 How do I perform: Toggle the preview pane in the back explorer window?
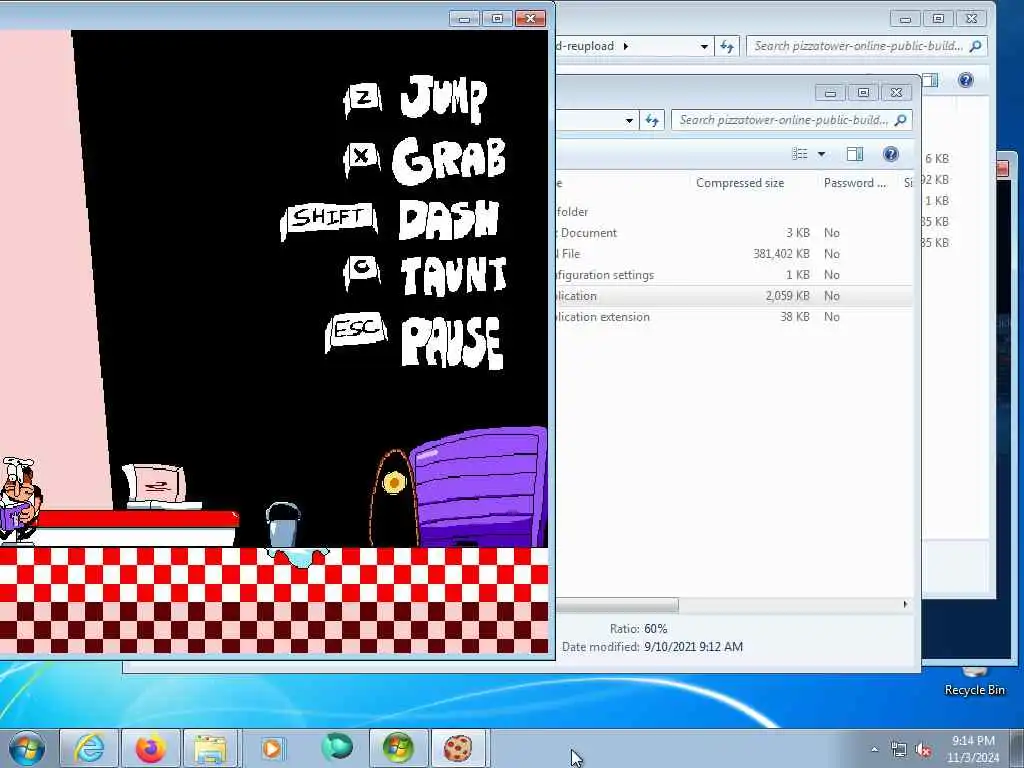tap(931, 80)
